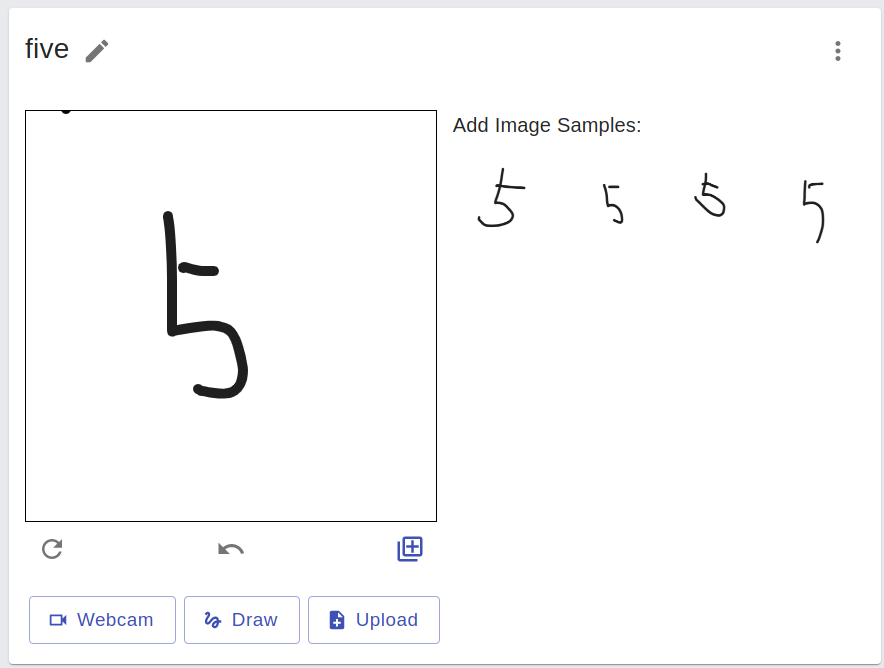Reset the canvas with the circular arrow icon
The width and height of the screenshot is (884, 668).
51,548
